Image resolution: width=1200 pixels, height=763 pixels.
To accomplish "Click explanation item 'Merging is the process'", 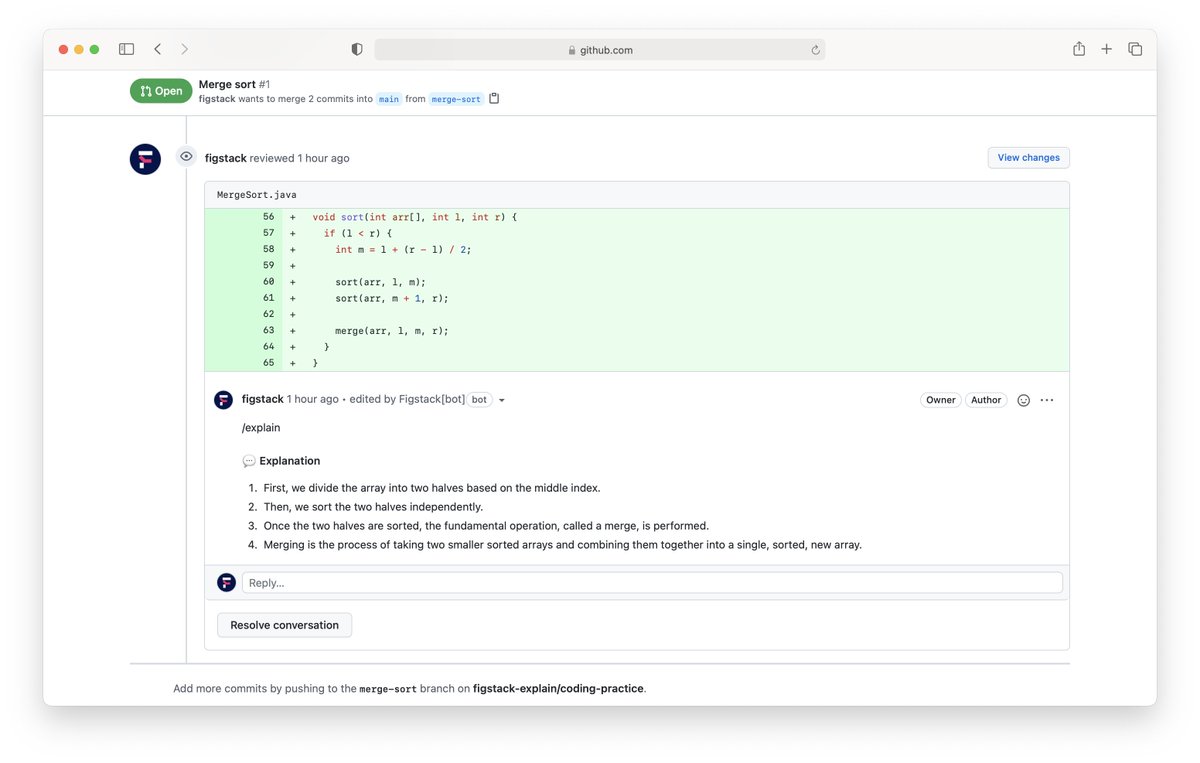I will pos(562,545).
